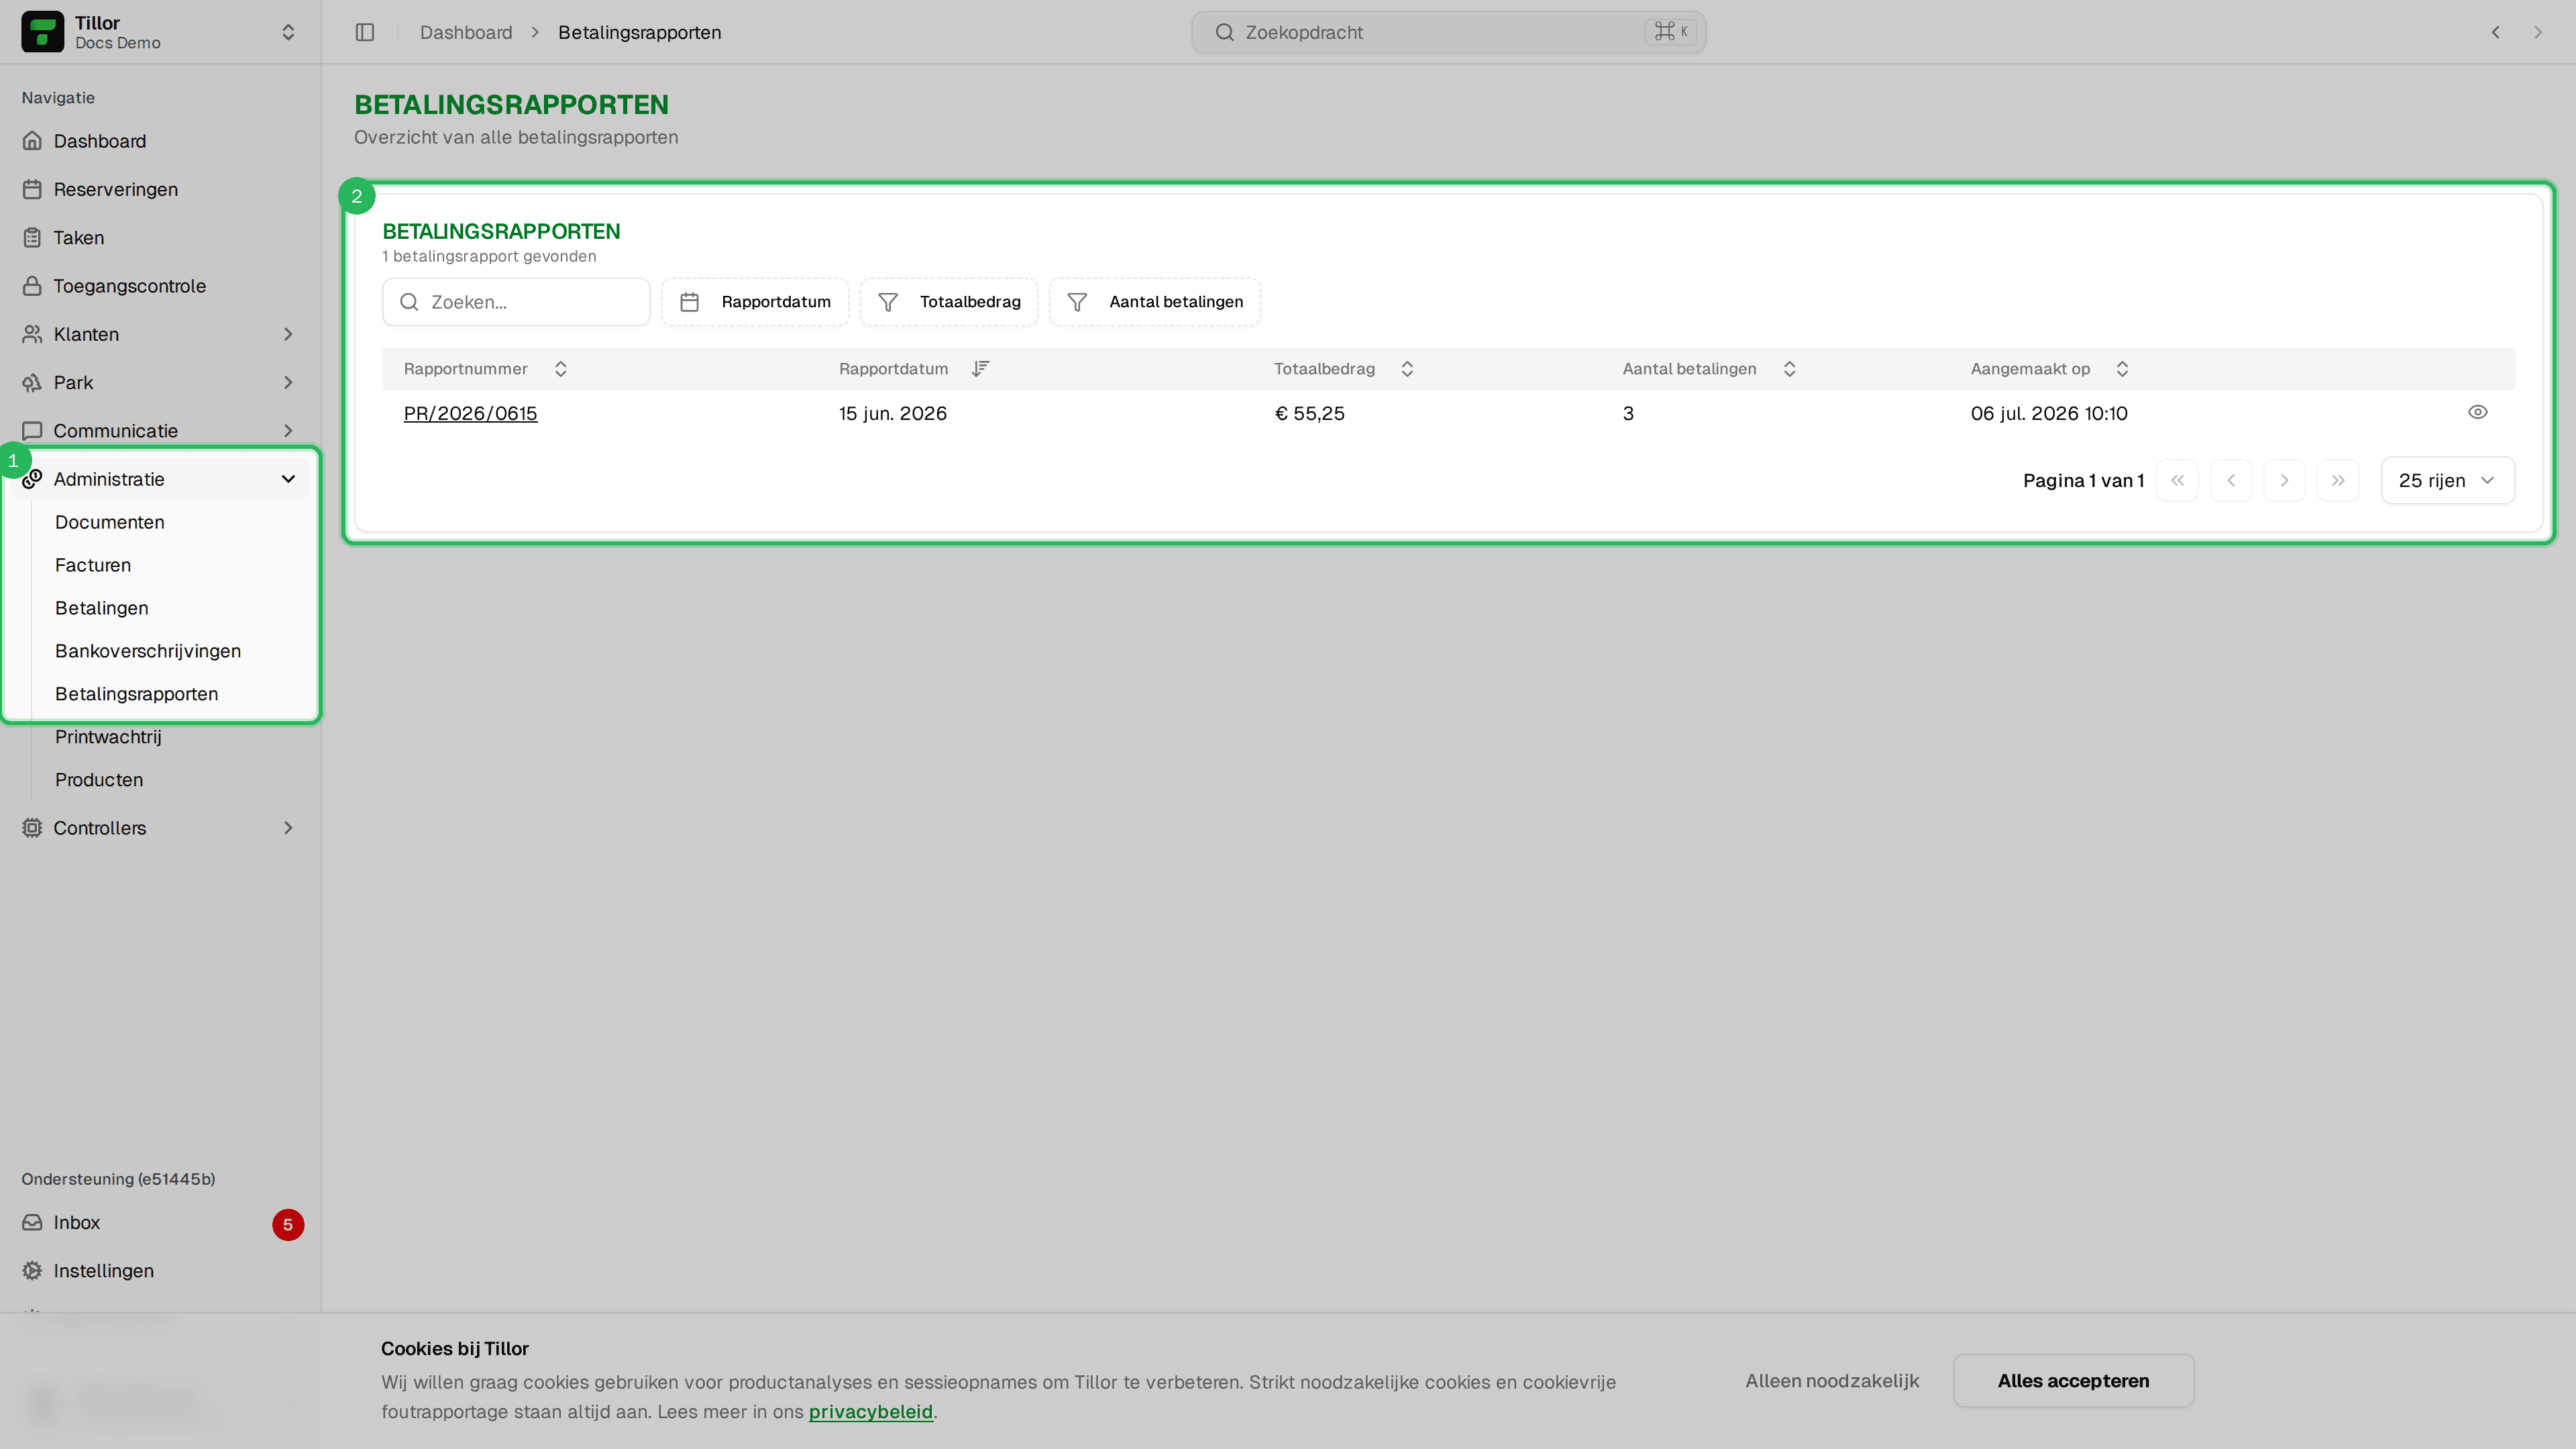Click the red Inbox badge showing 5

[x=288, y=1225]
